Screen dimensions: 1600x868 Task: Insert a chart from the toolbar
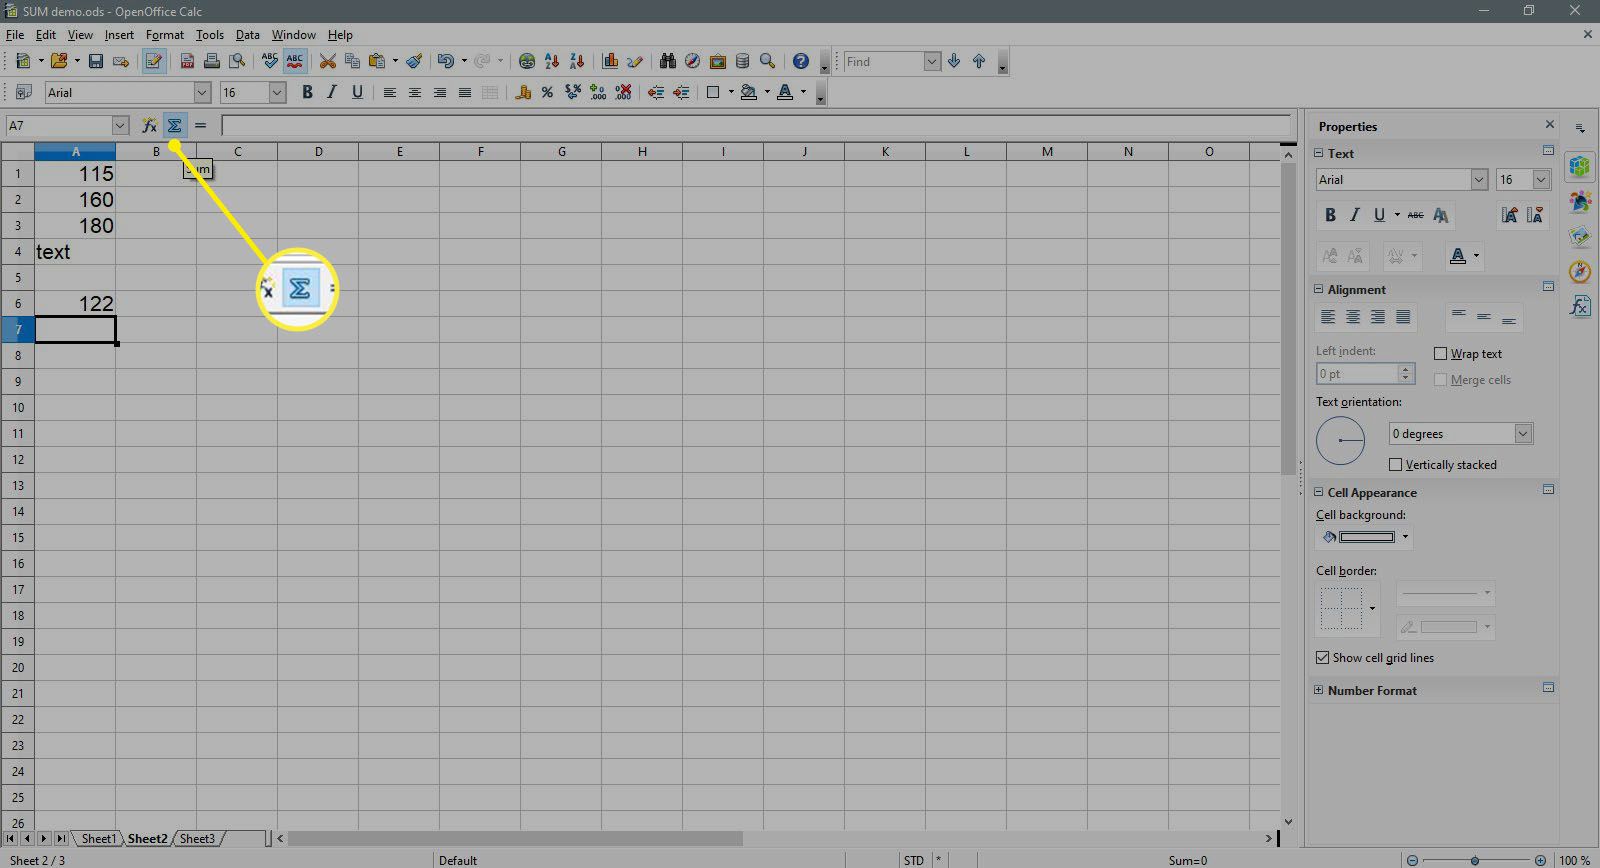coord(610,61)
